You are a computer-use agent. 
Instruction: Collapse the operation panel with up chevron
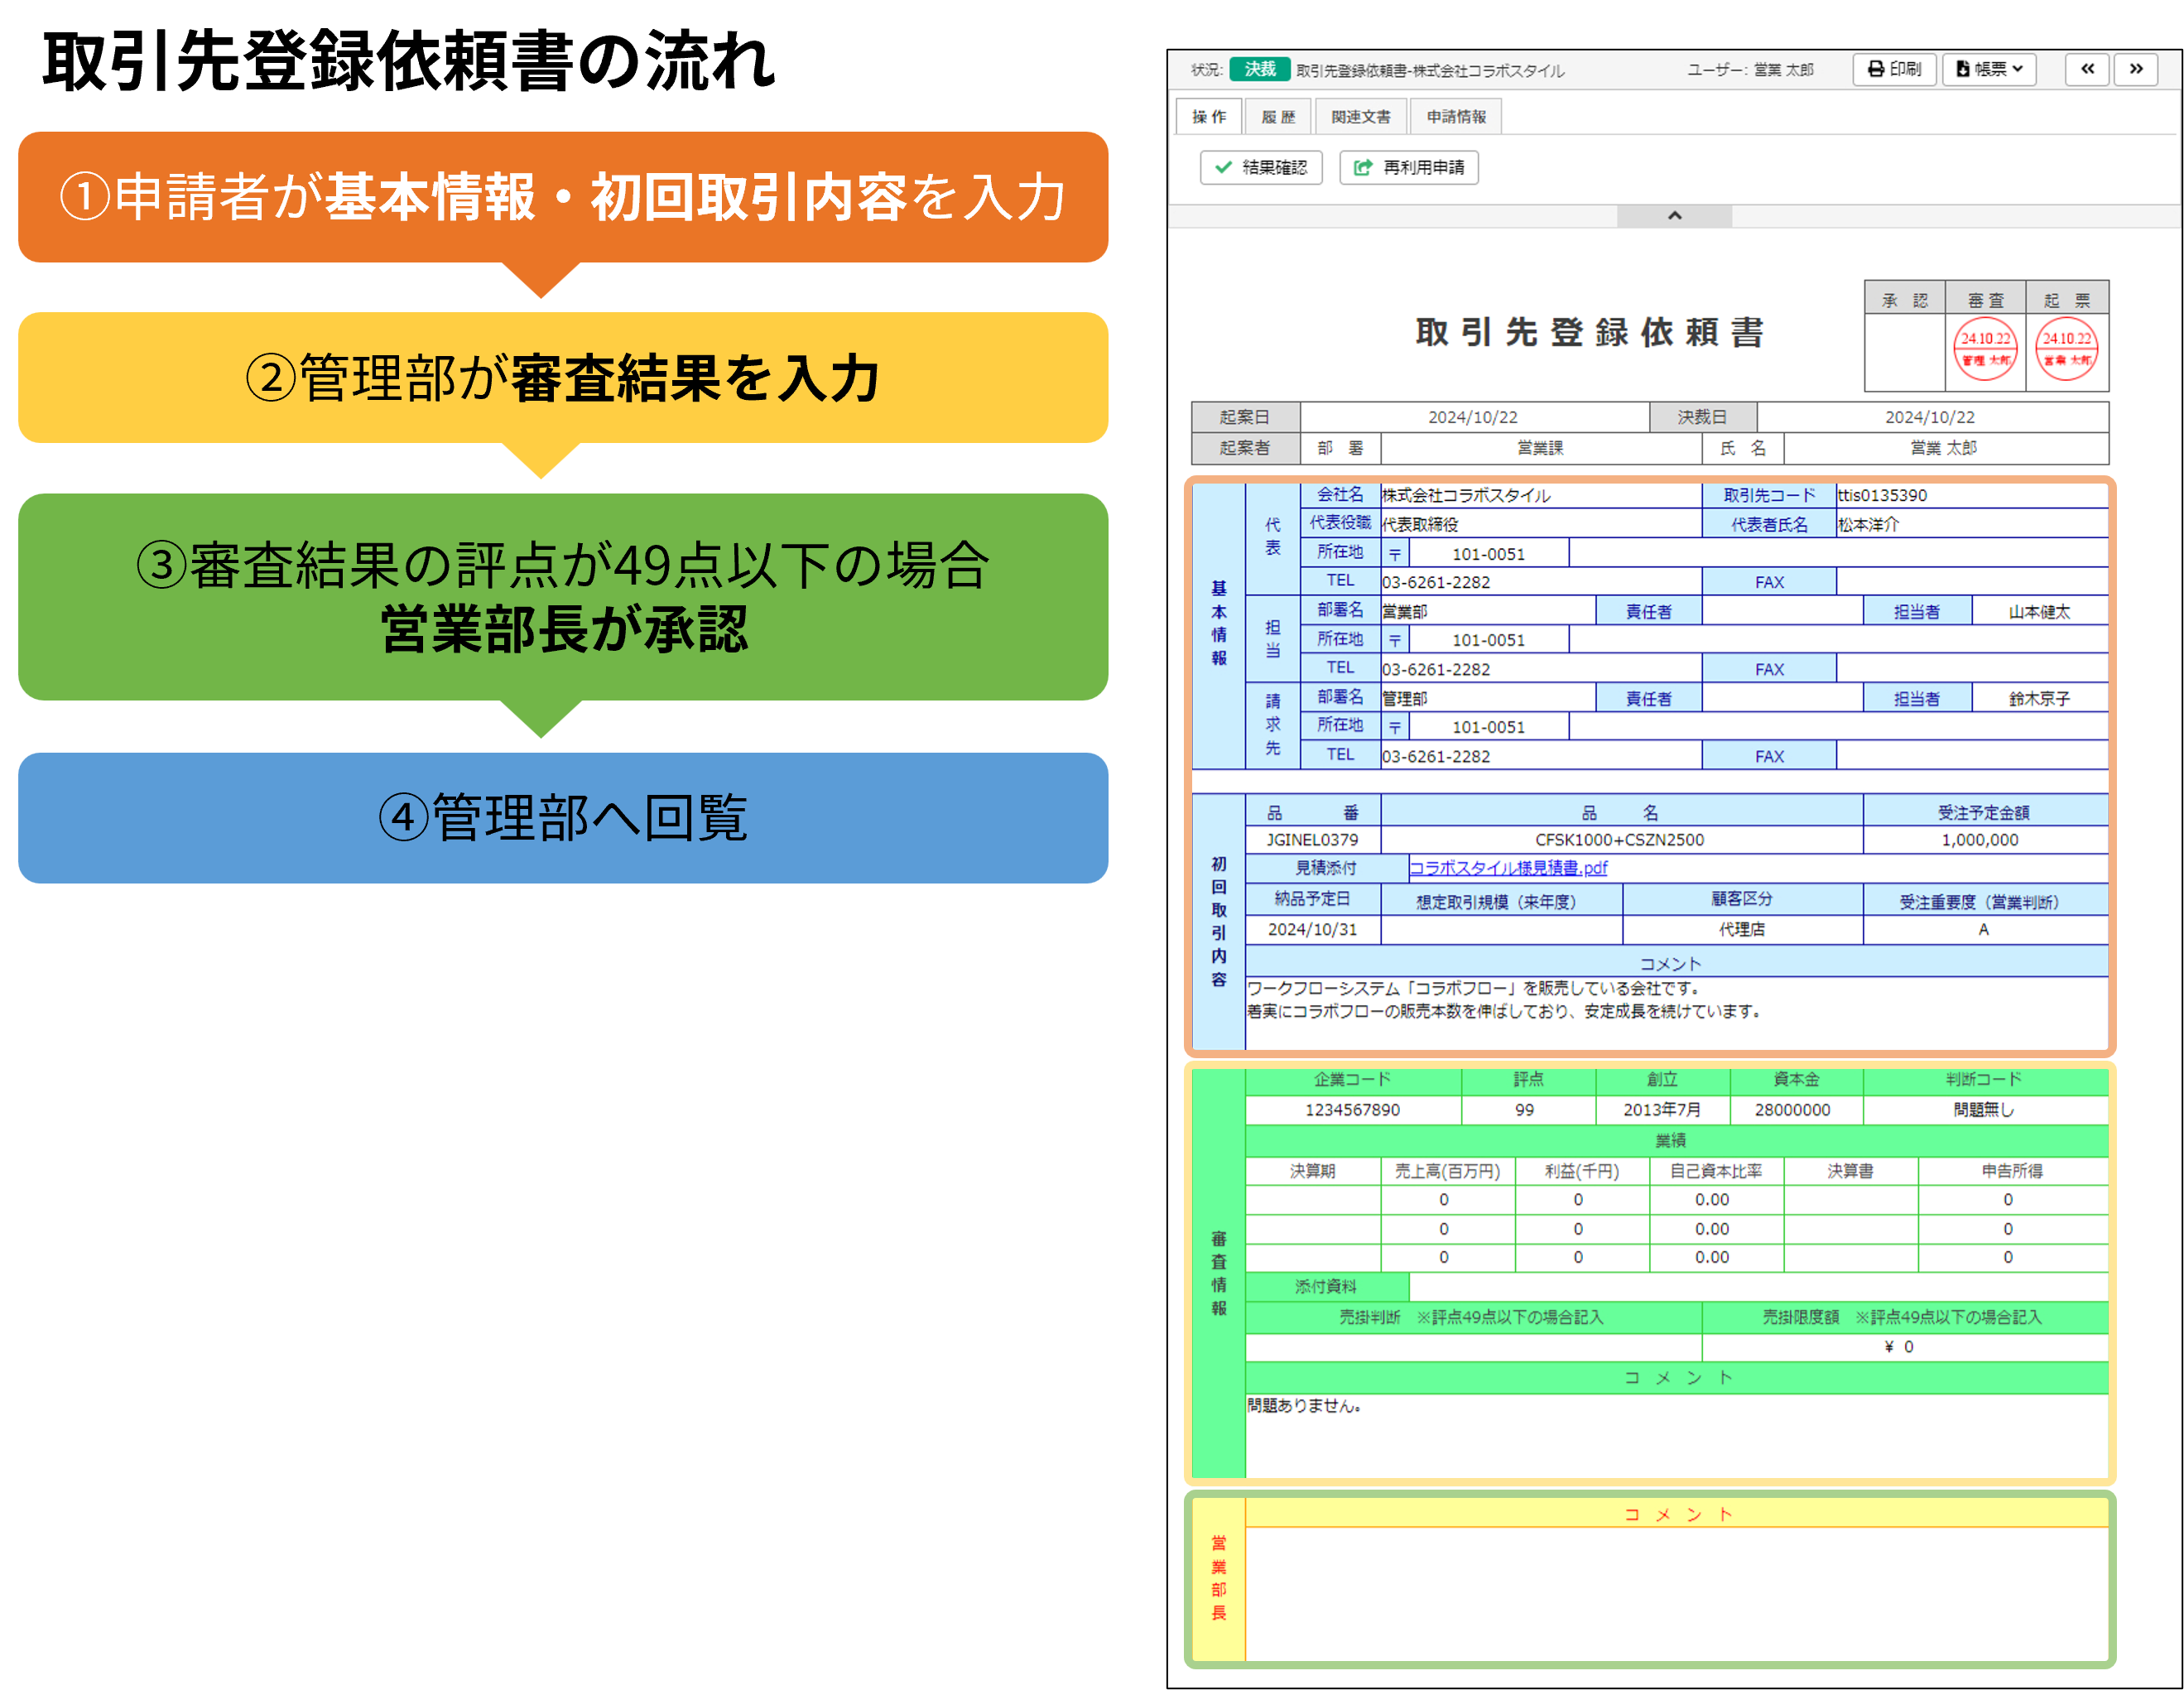tap(1675, 216)
